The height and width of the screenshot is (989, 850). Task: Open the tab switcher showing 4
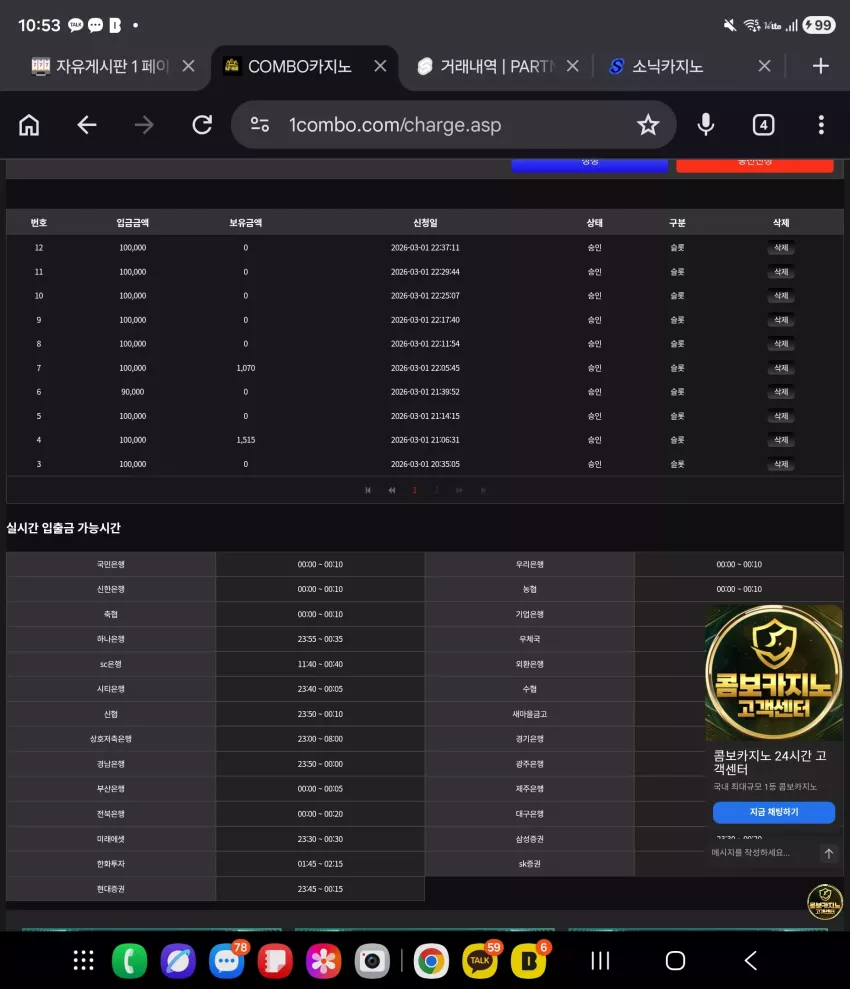[x=764, y=125]
